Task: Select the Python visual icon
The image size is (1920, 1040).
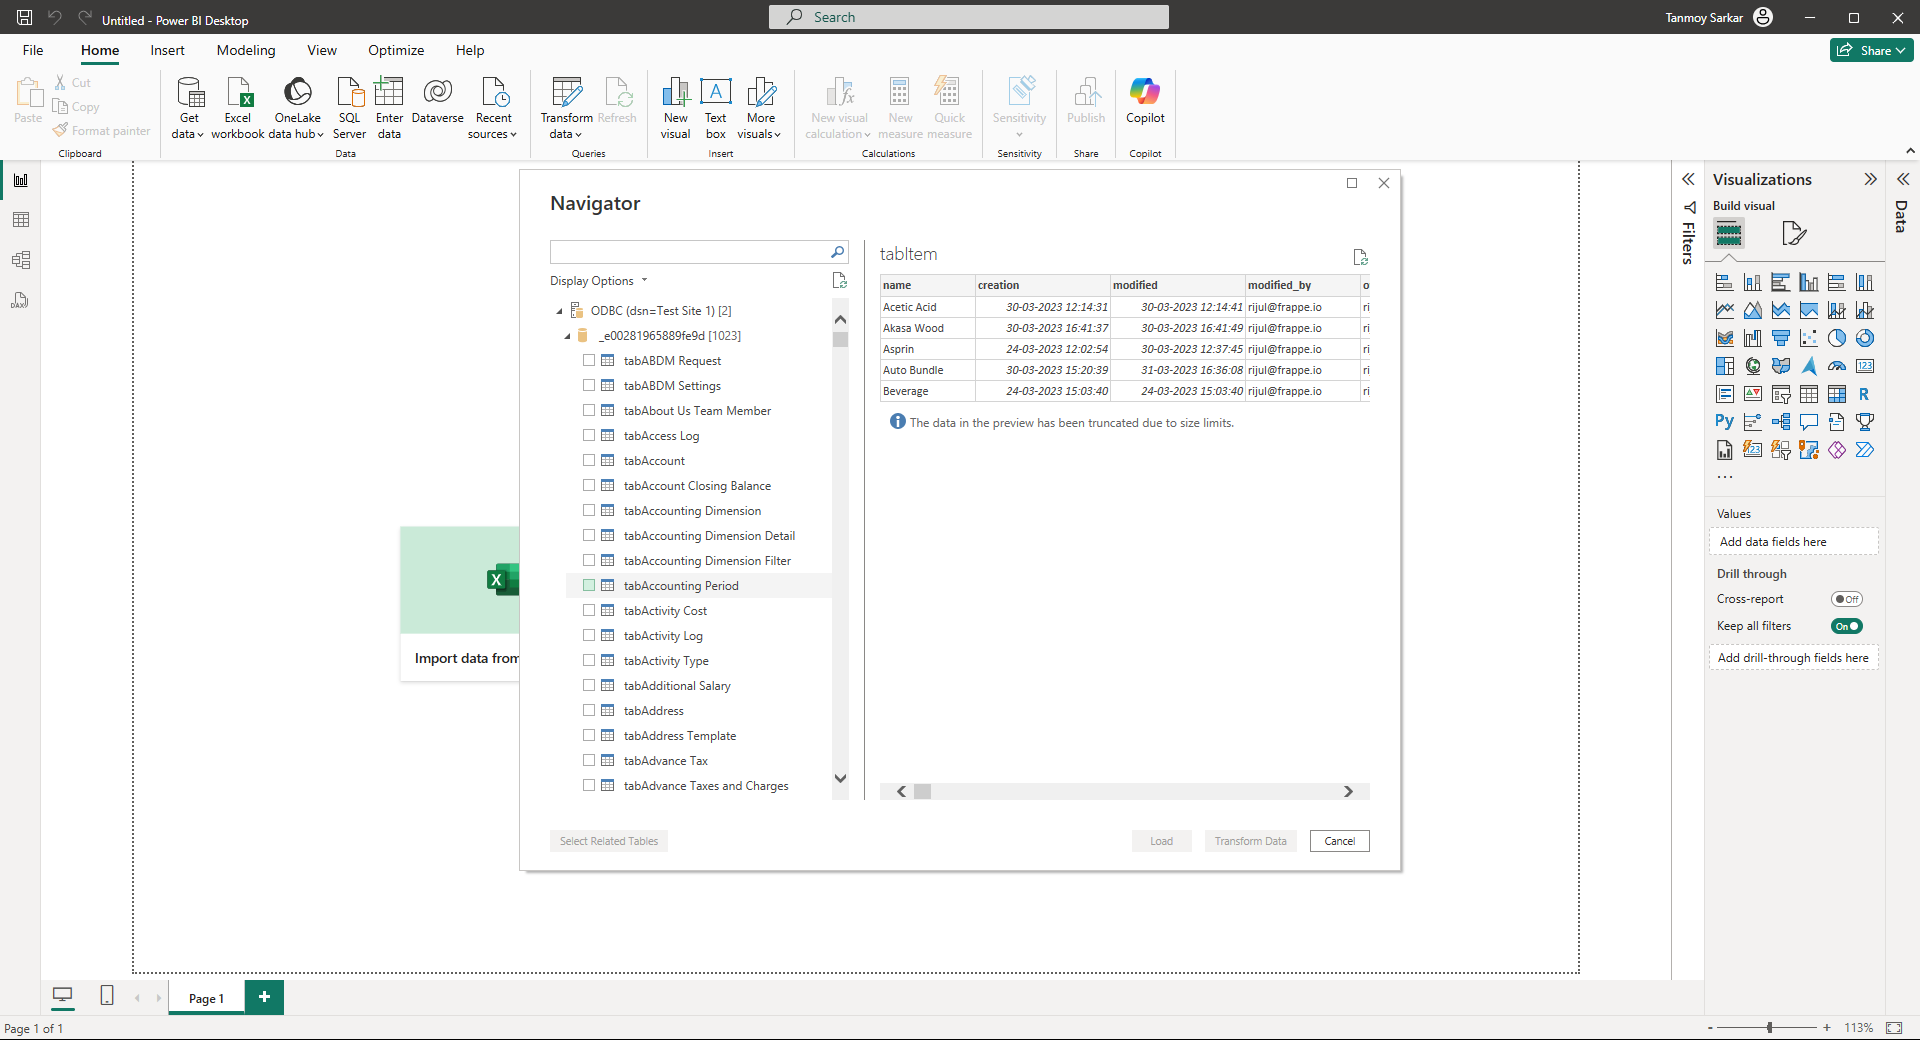Action: pyautogui.click(x=1724, y=422)
